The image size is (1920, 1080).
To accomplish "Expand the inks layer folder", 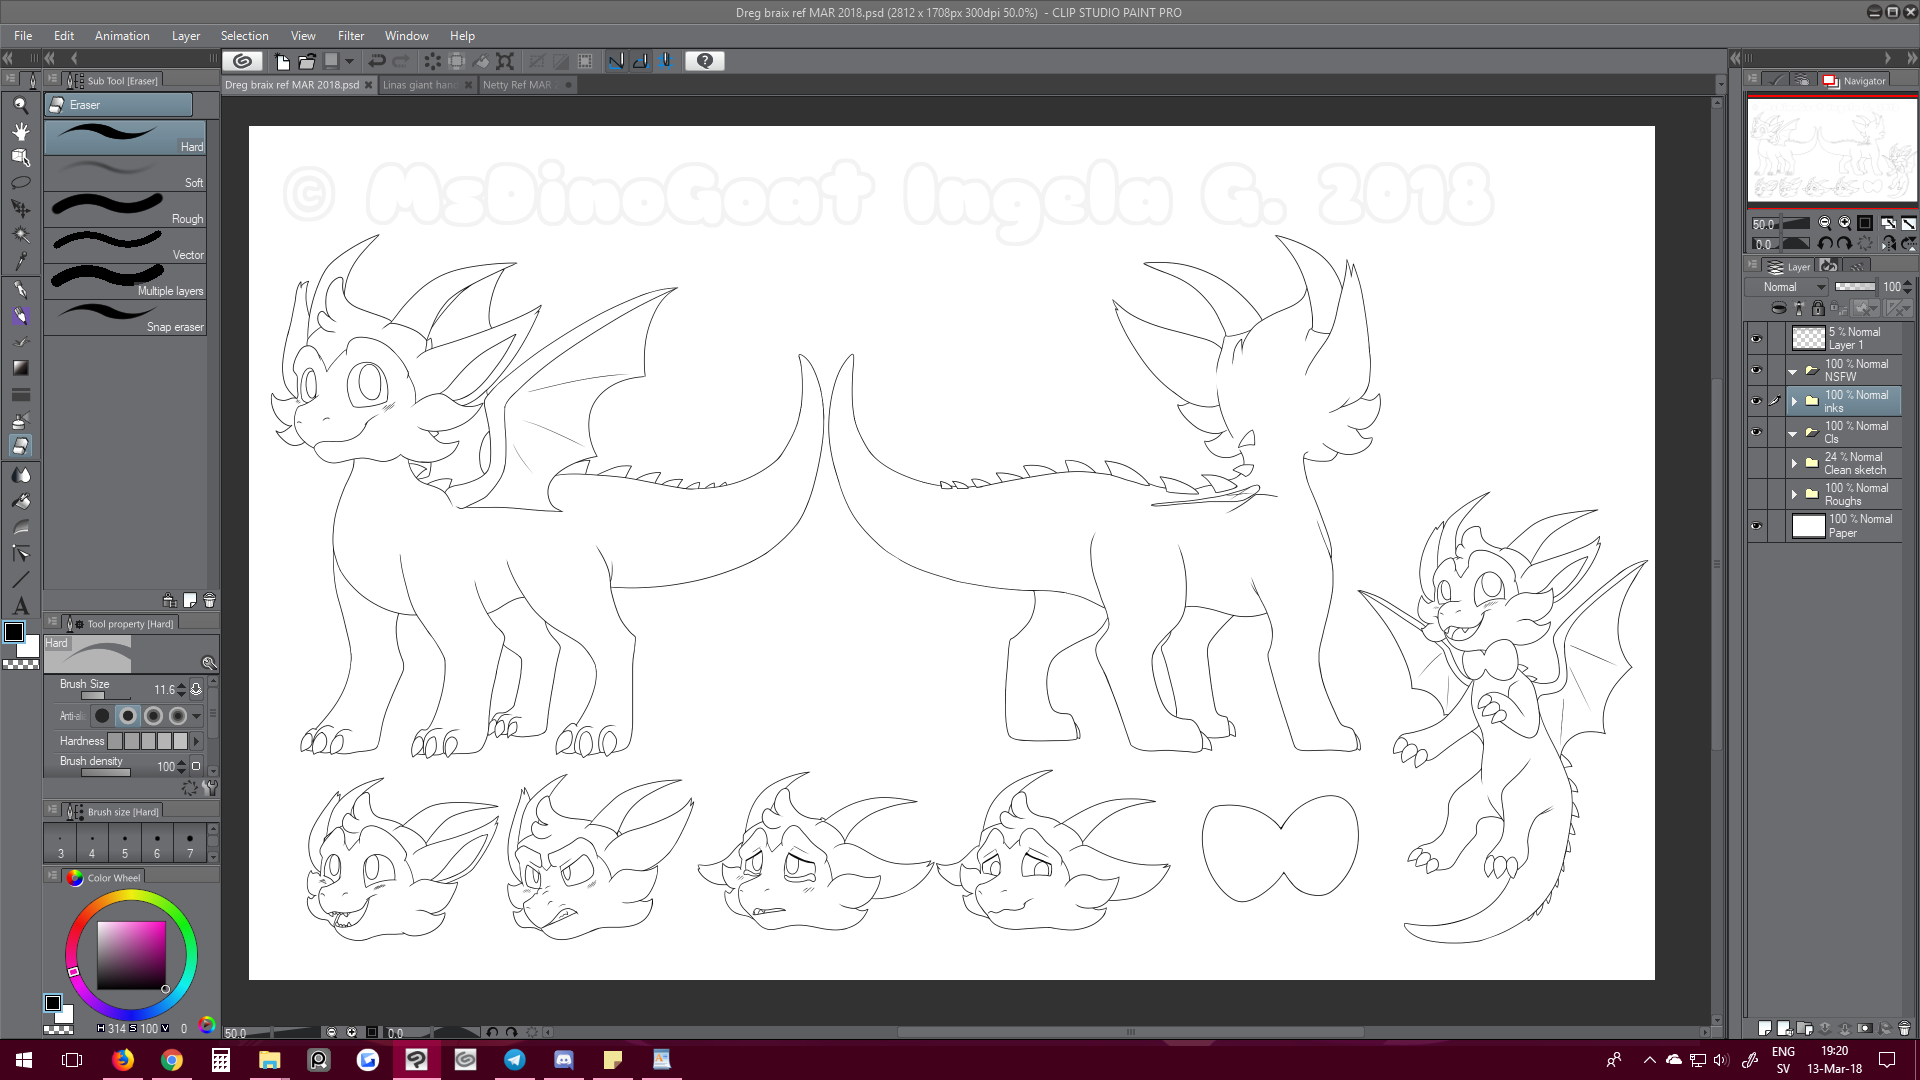I will pyautogui.click(x=1794, y=402).
